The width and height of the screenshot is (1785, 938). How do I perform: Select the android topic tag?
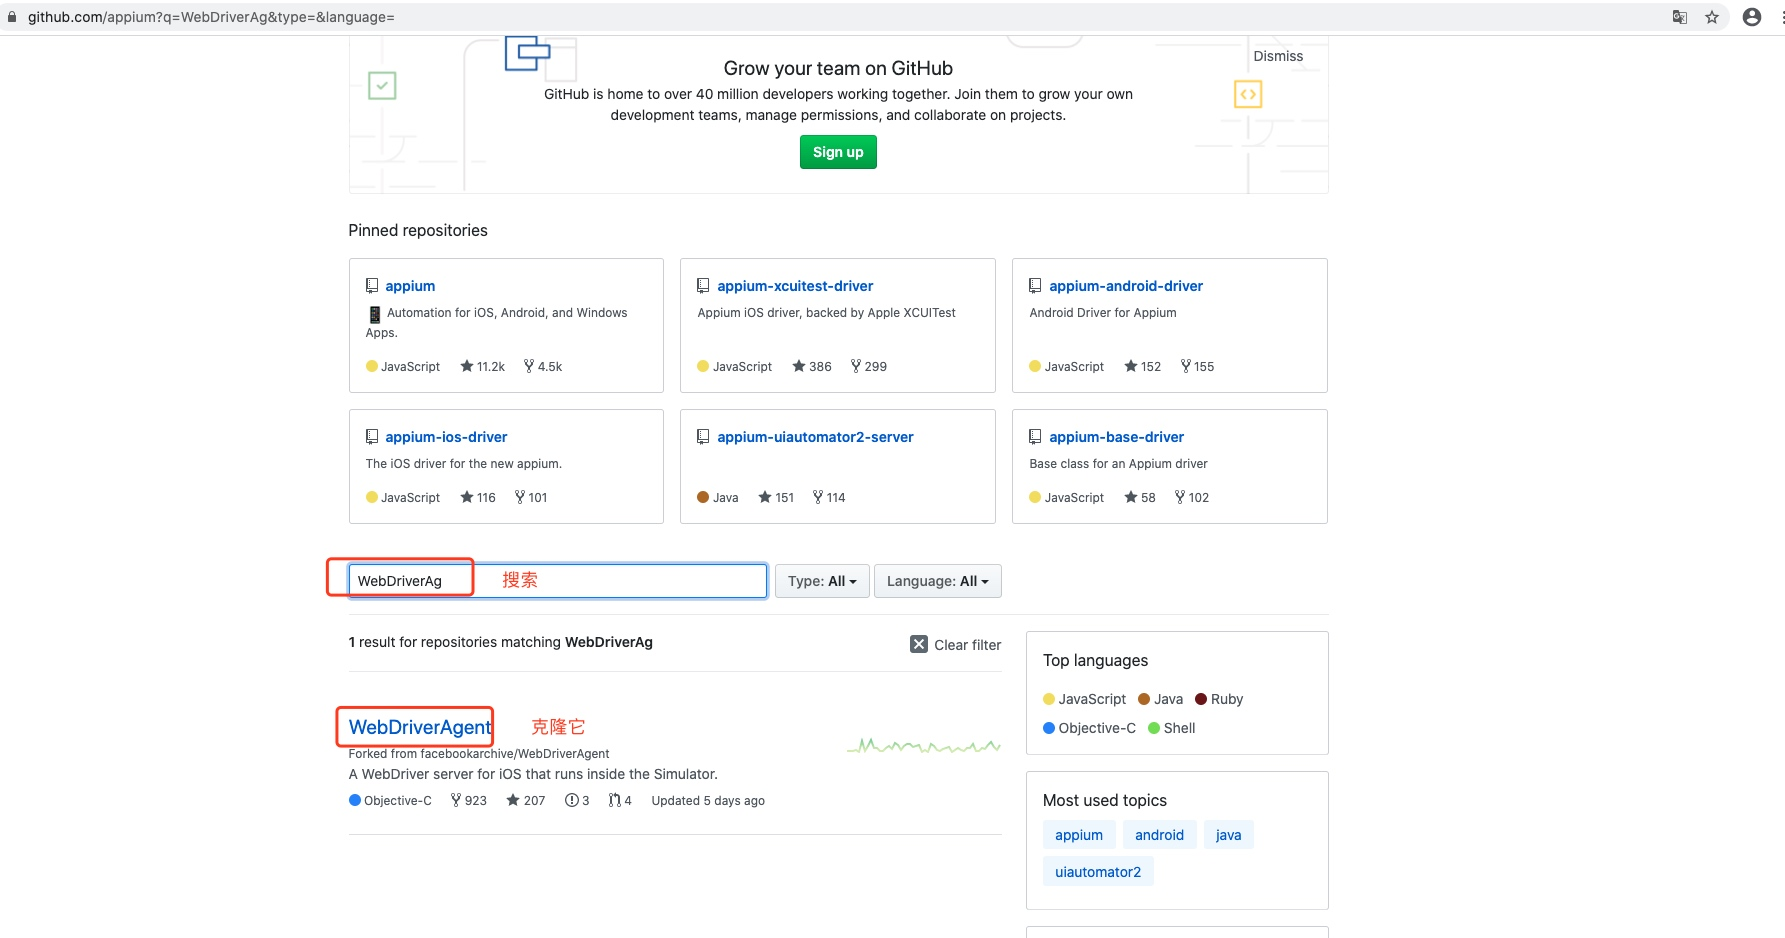point(1159,835)
